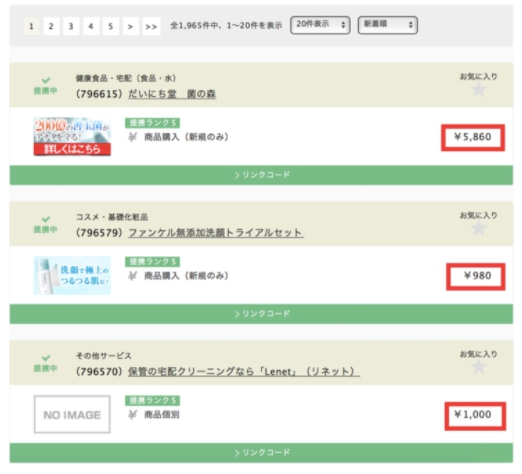
Task: Click 提携ランクS badge for 菌の森
Action: click(x=153, y=123)
